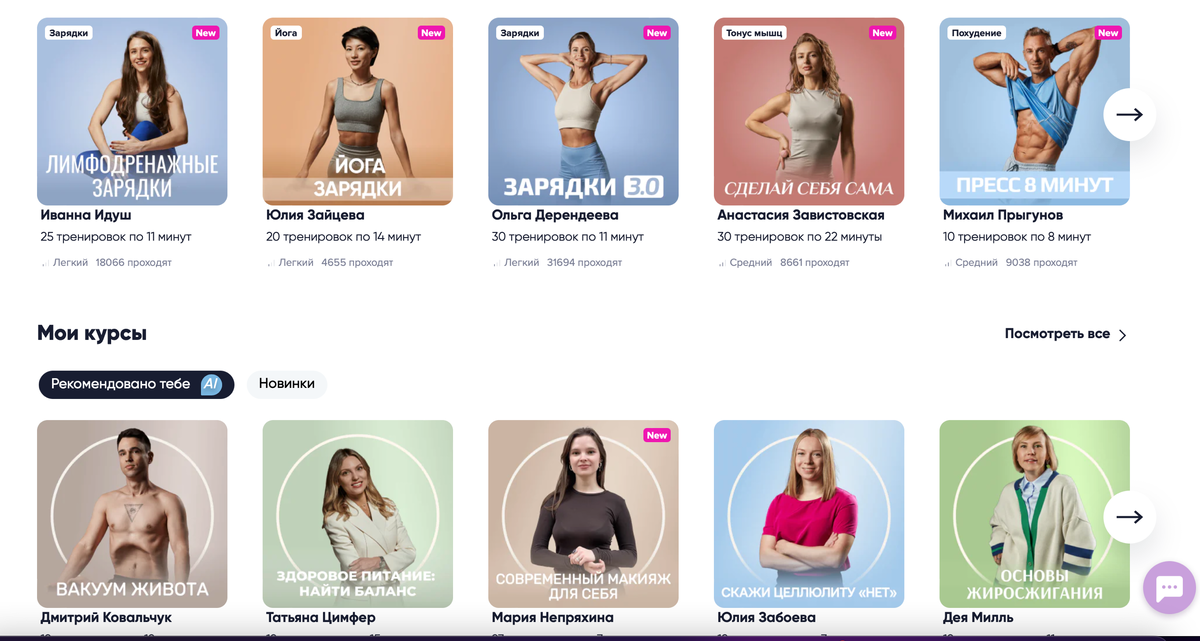
Task: Click the AI badge on Рекомендовано тебе
Action: [211, 384]
